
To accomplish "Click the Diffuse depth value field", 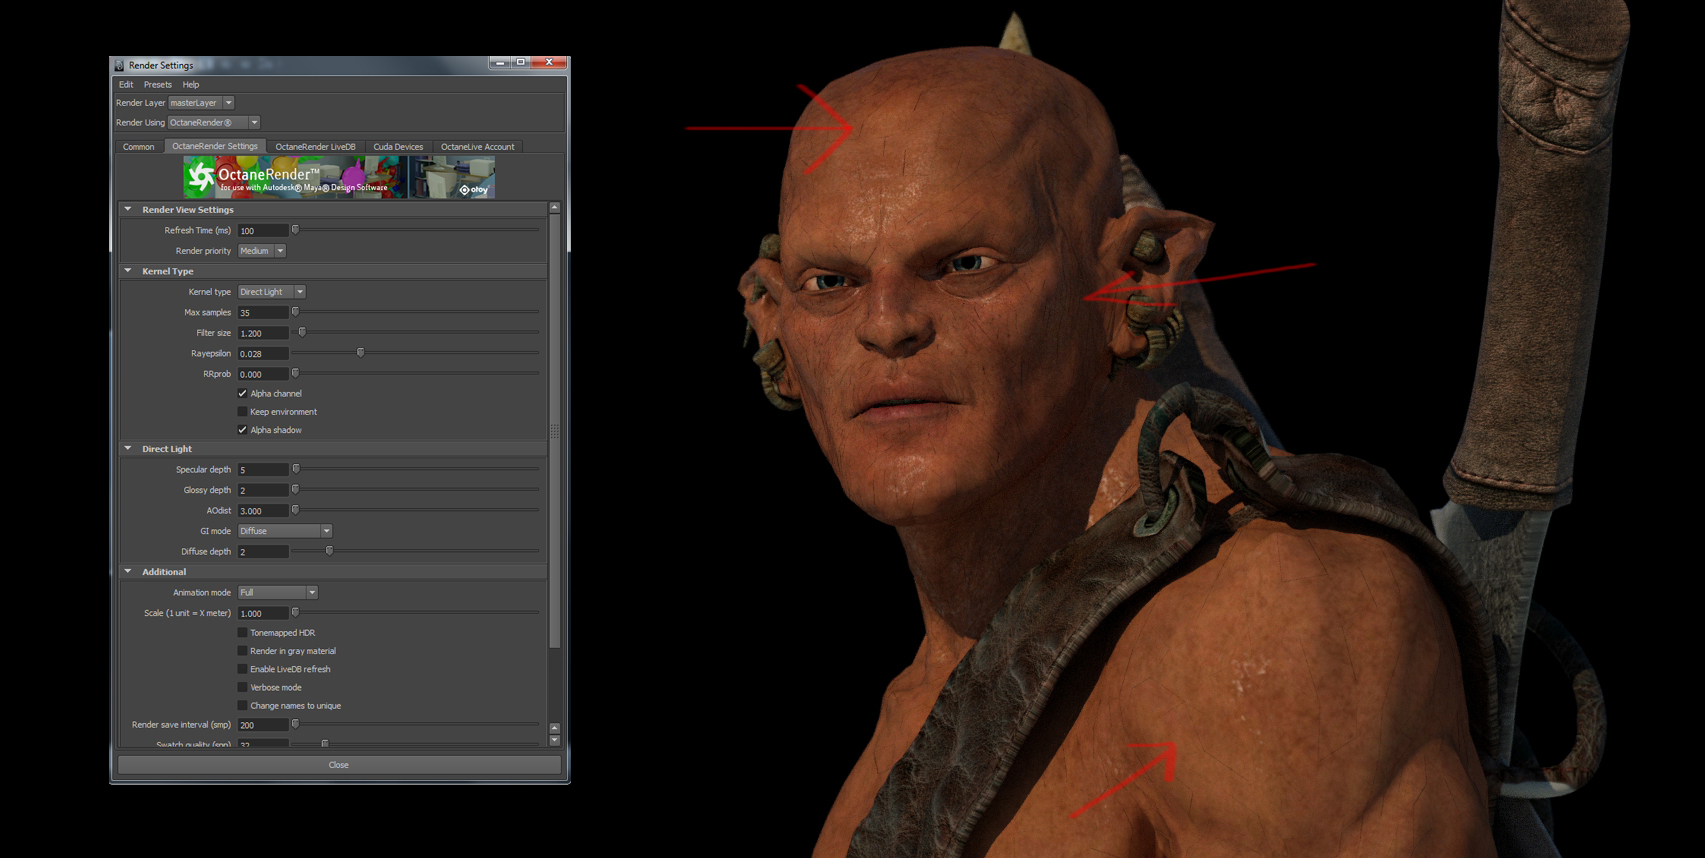I will pyautogui.click(x=263, y=552).
